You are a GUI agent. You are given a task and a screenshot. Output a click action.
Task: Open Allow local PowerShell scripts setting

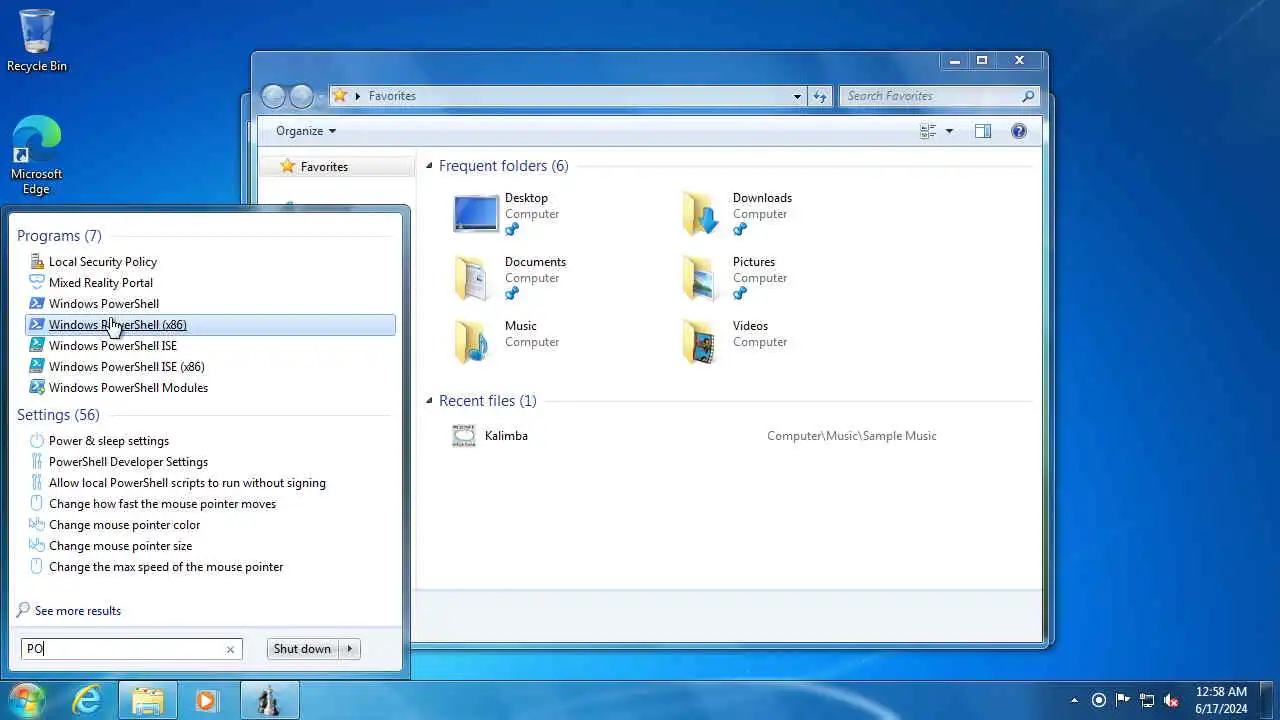click(x=210, y=483)
